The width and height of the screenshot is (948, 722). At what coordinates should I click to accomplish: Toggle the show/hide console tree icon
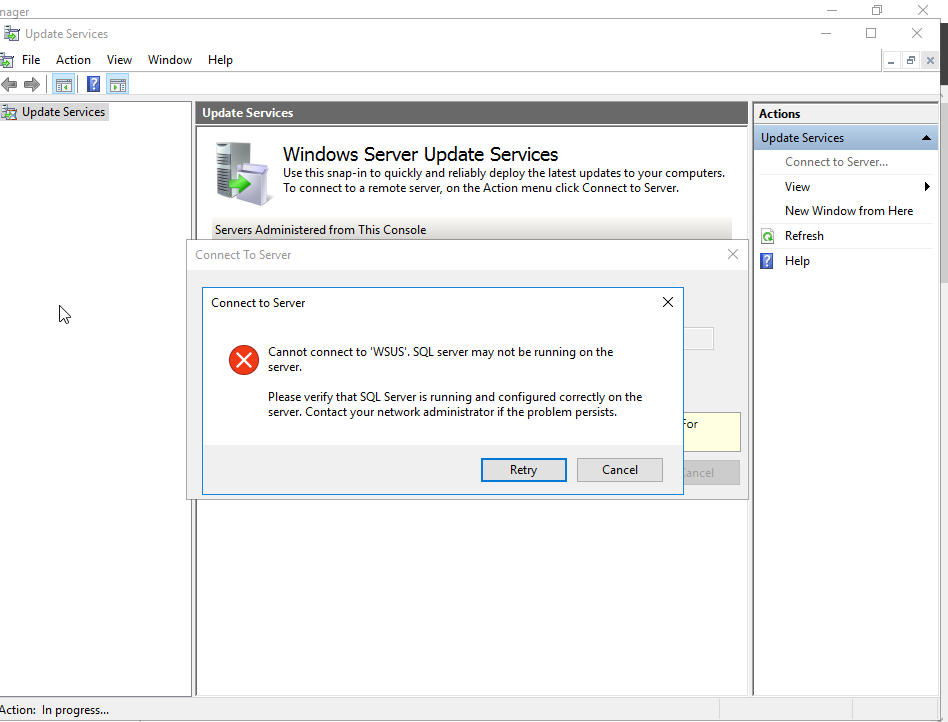click(63, 85)
